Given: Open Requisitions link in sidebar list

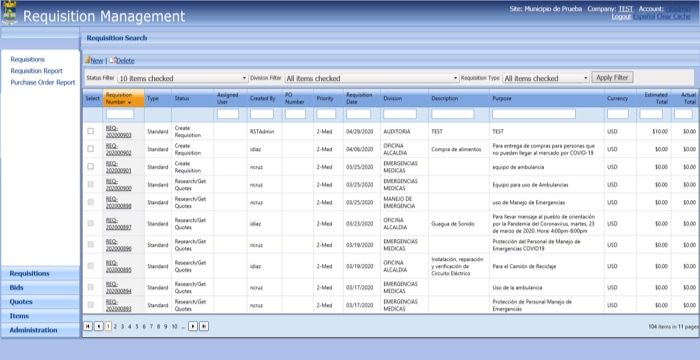Looking at the screenshot, I should click(28, 59).
